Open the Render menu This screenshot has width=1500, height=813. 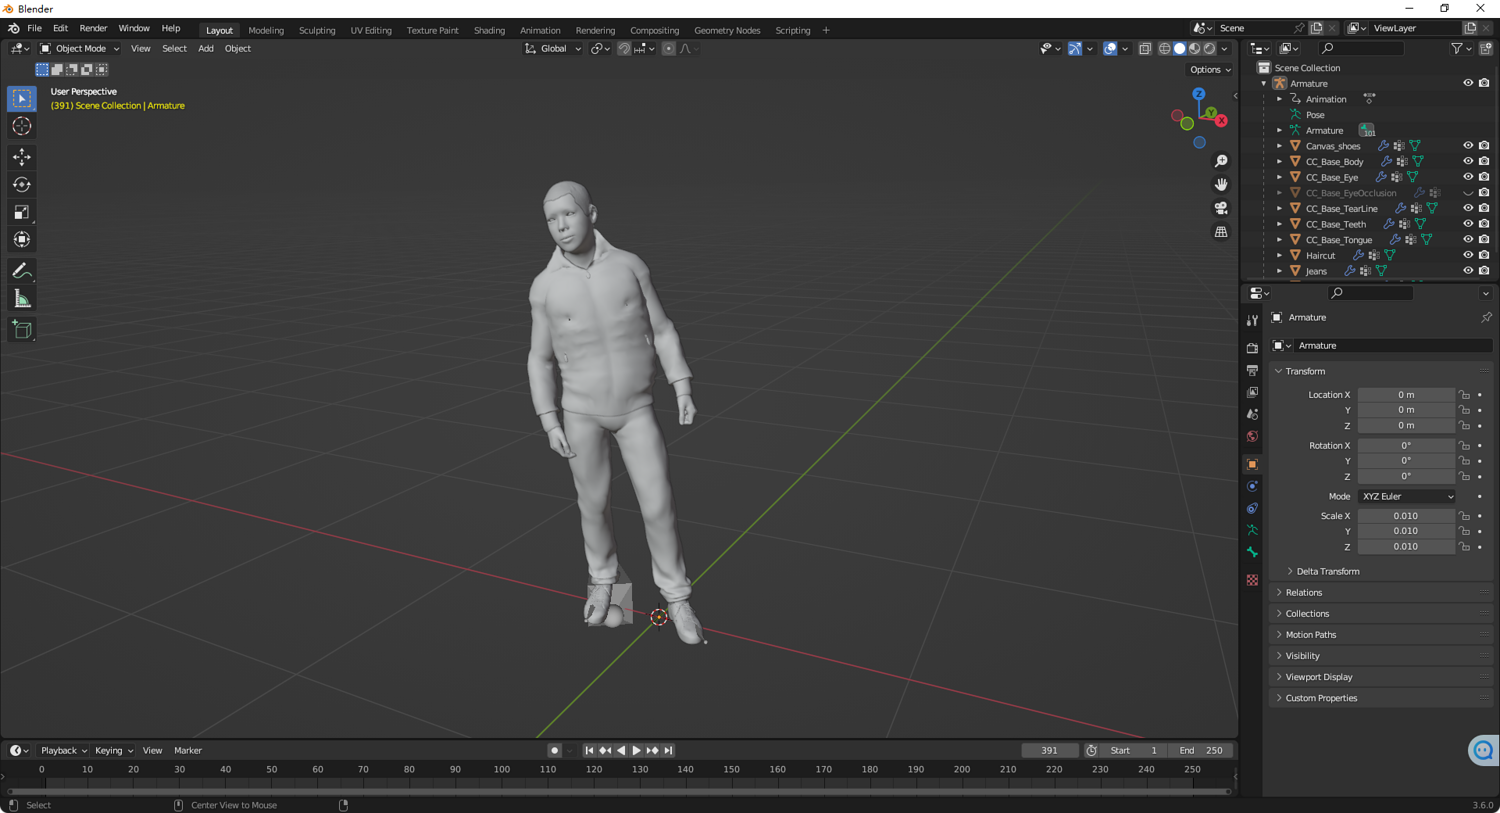click(x=93, y=29)
